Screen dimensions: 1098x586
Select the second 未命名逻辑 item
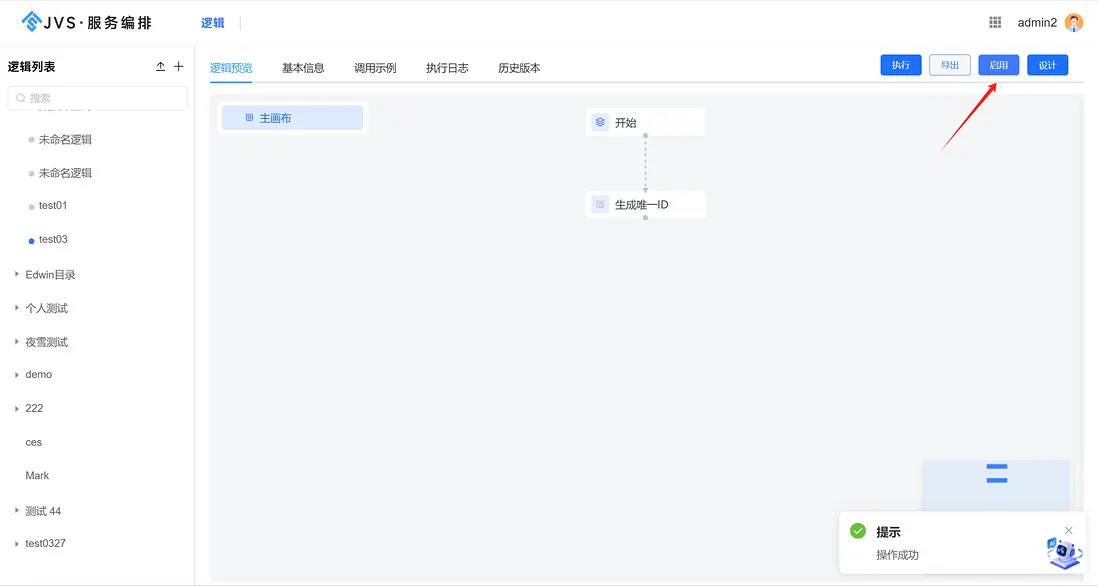65,173
